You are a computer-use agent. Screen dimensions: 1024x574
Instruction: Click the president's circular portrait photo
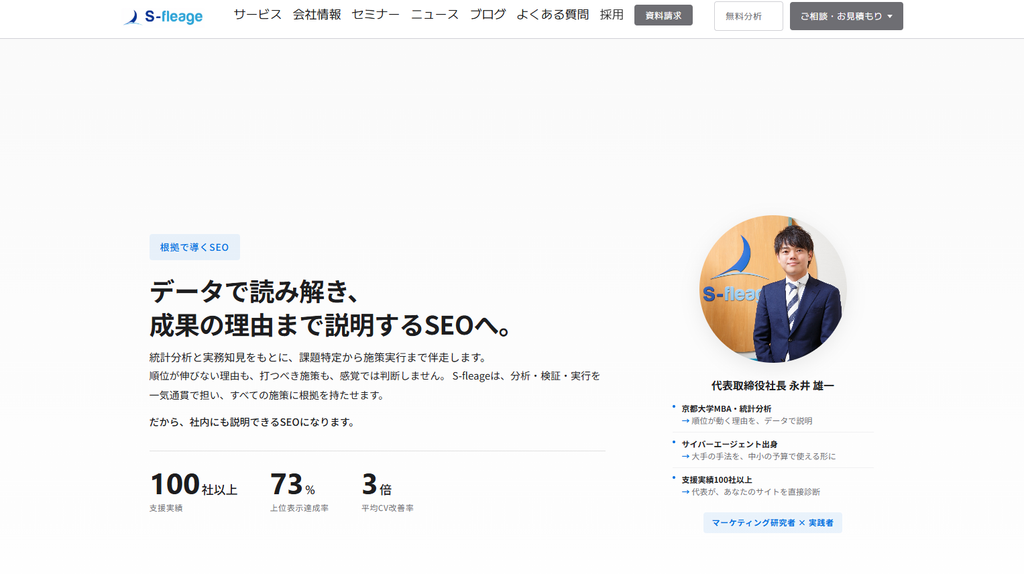click(773, 289)
